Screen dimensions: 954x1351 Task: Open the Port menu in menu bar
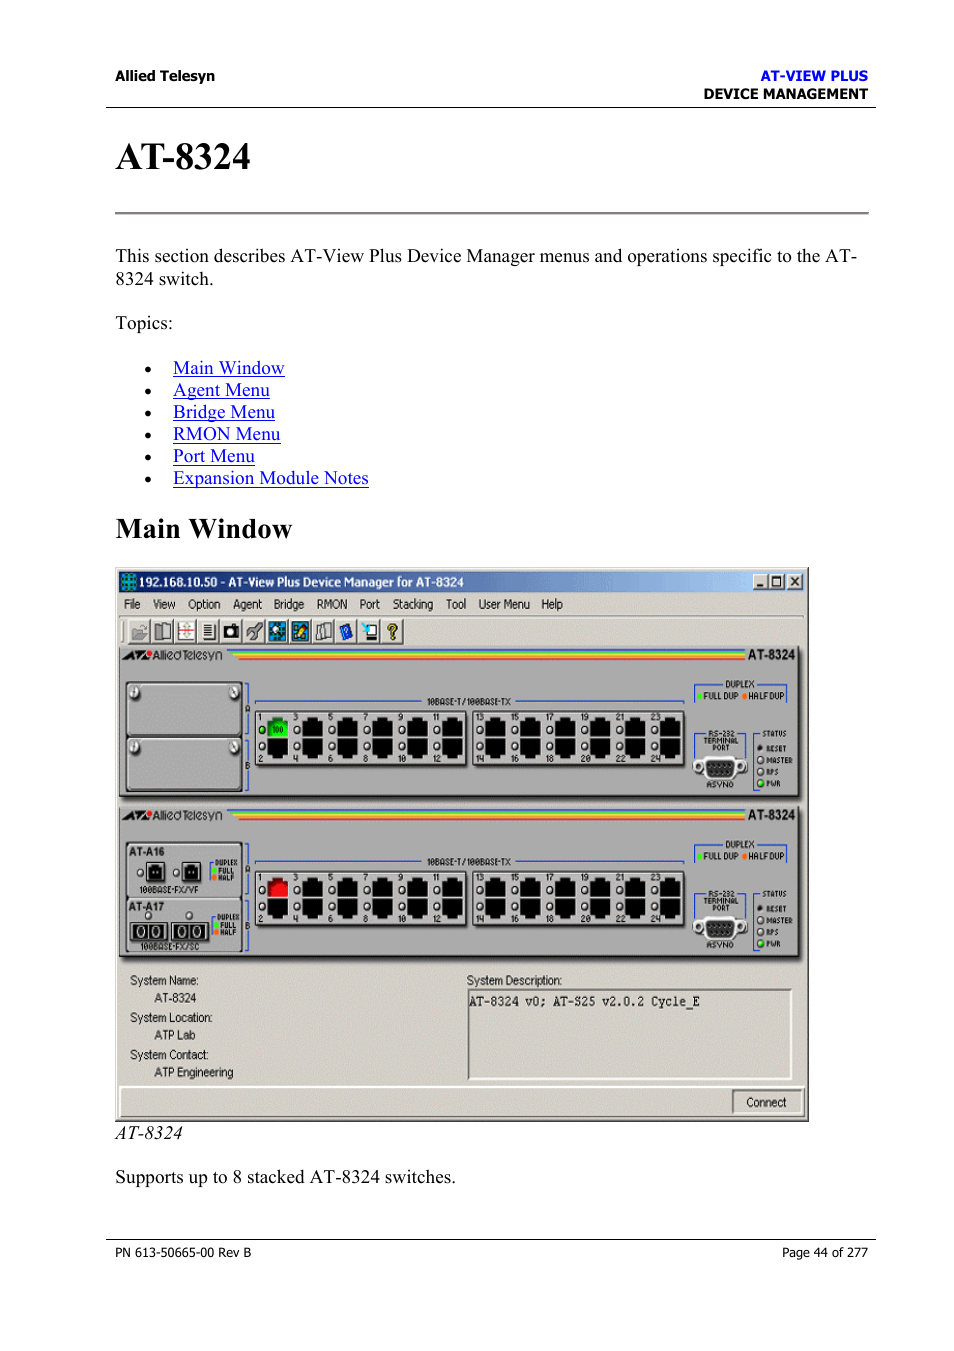pyautogui.click(x=370, y=605)
